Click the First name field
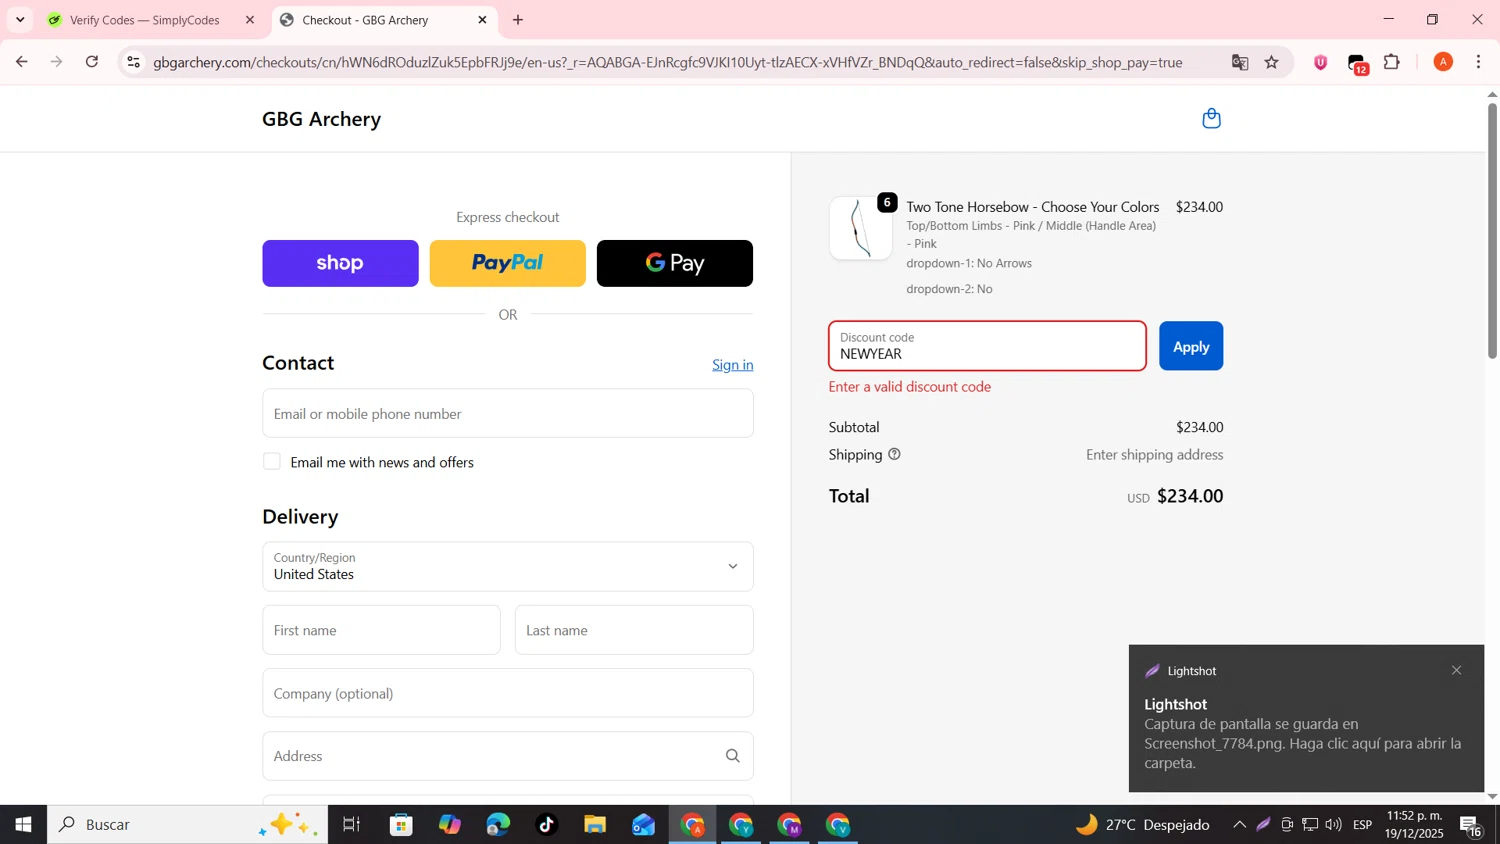Viewport: 1500px width, 844px height. (x=381, y=630)
